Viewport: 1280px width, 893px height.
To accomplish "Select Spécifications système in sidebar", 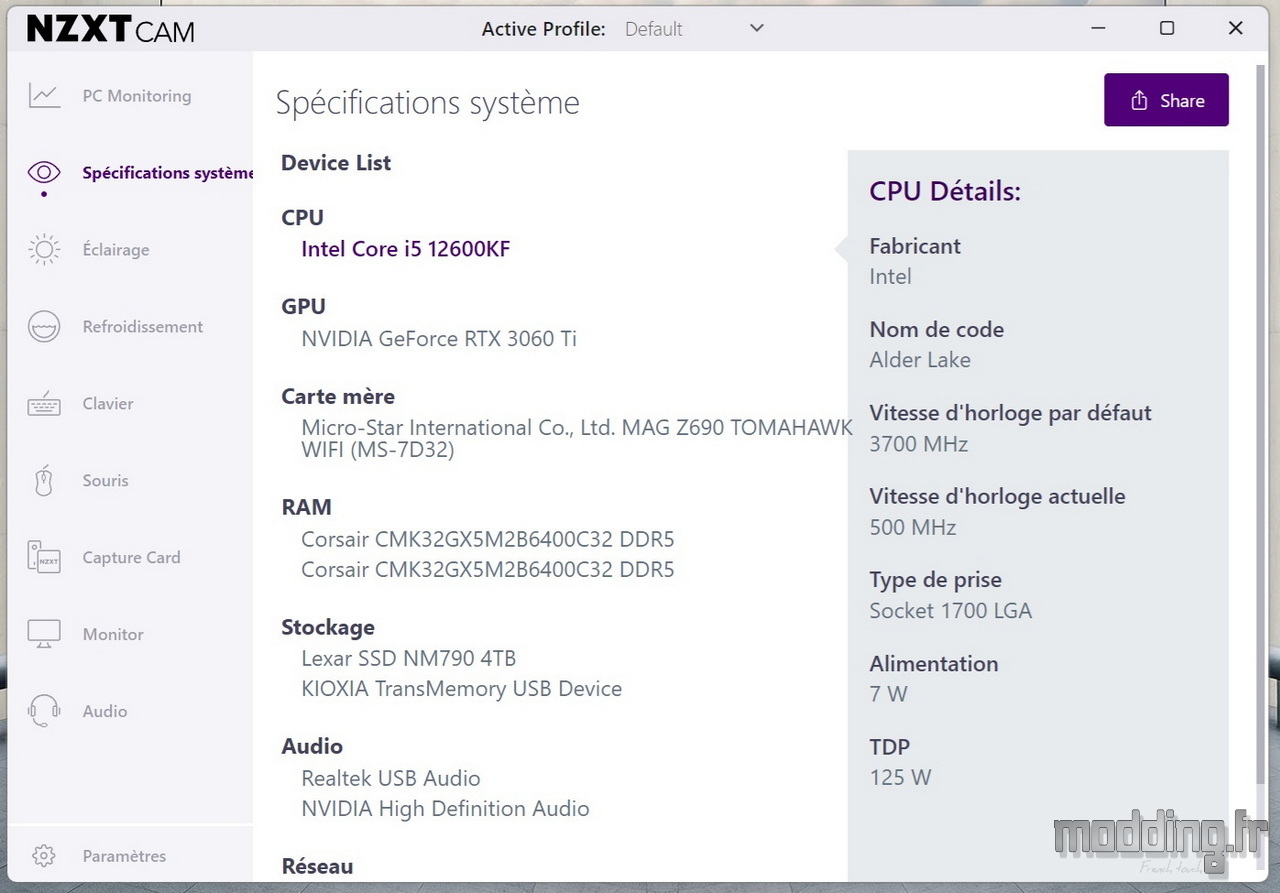I will (167, 173).
